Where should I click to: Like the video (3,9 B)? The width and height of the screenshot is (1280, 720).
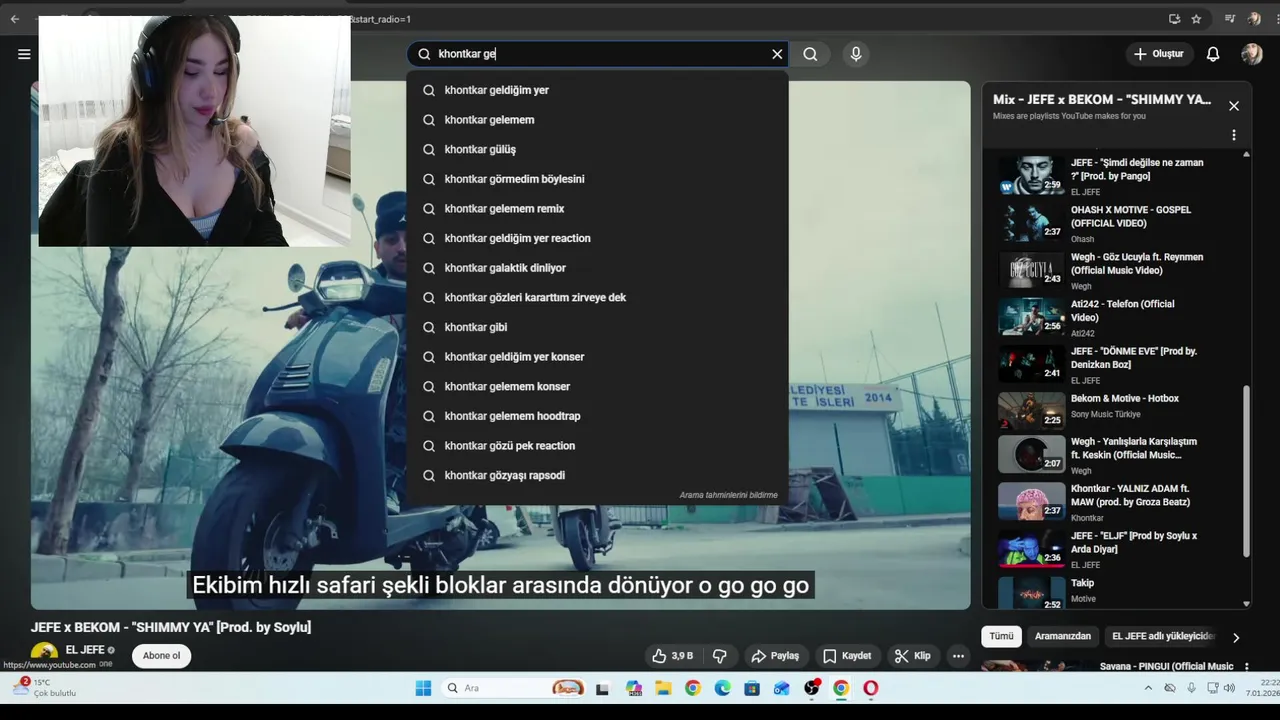[x=672, y=656]
